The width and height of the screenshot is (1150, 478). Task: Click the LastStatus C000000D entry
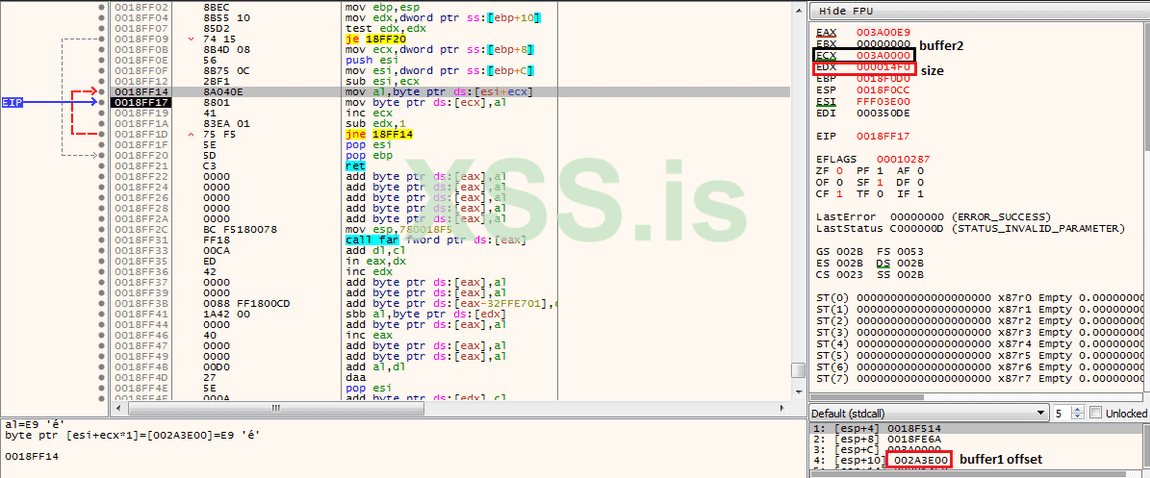[970, 229]
